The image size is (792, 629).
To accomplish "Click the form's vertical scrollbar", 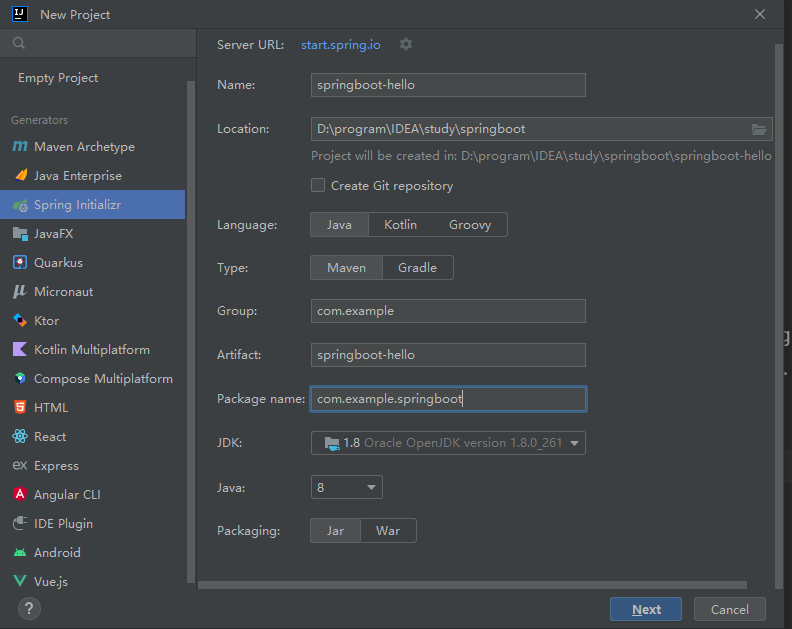I will [x=779, y=316].
